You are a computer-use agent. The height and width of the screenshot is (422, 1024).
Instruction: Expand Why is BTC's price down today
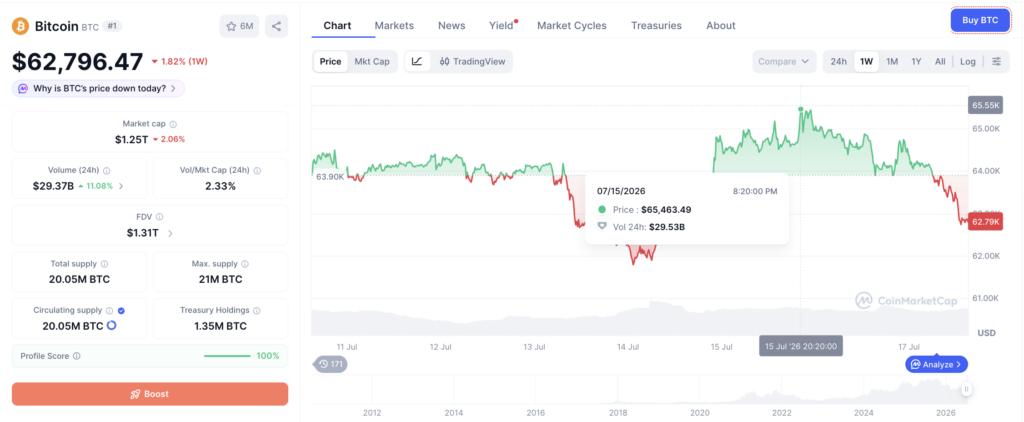click(98, 88)
